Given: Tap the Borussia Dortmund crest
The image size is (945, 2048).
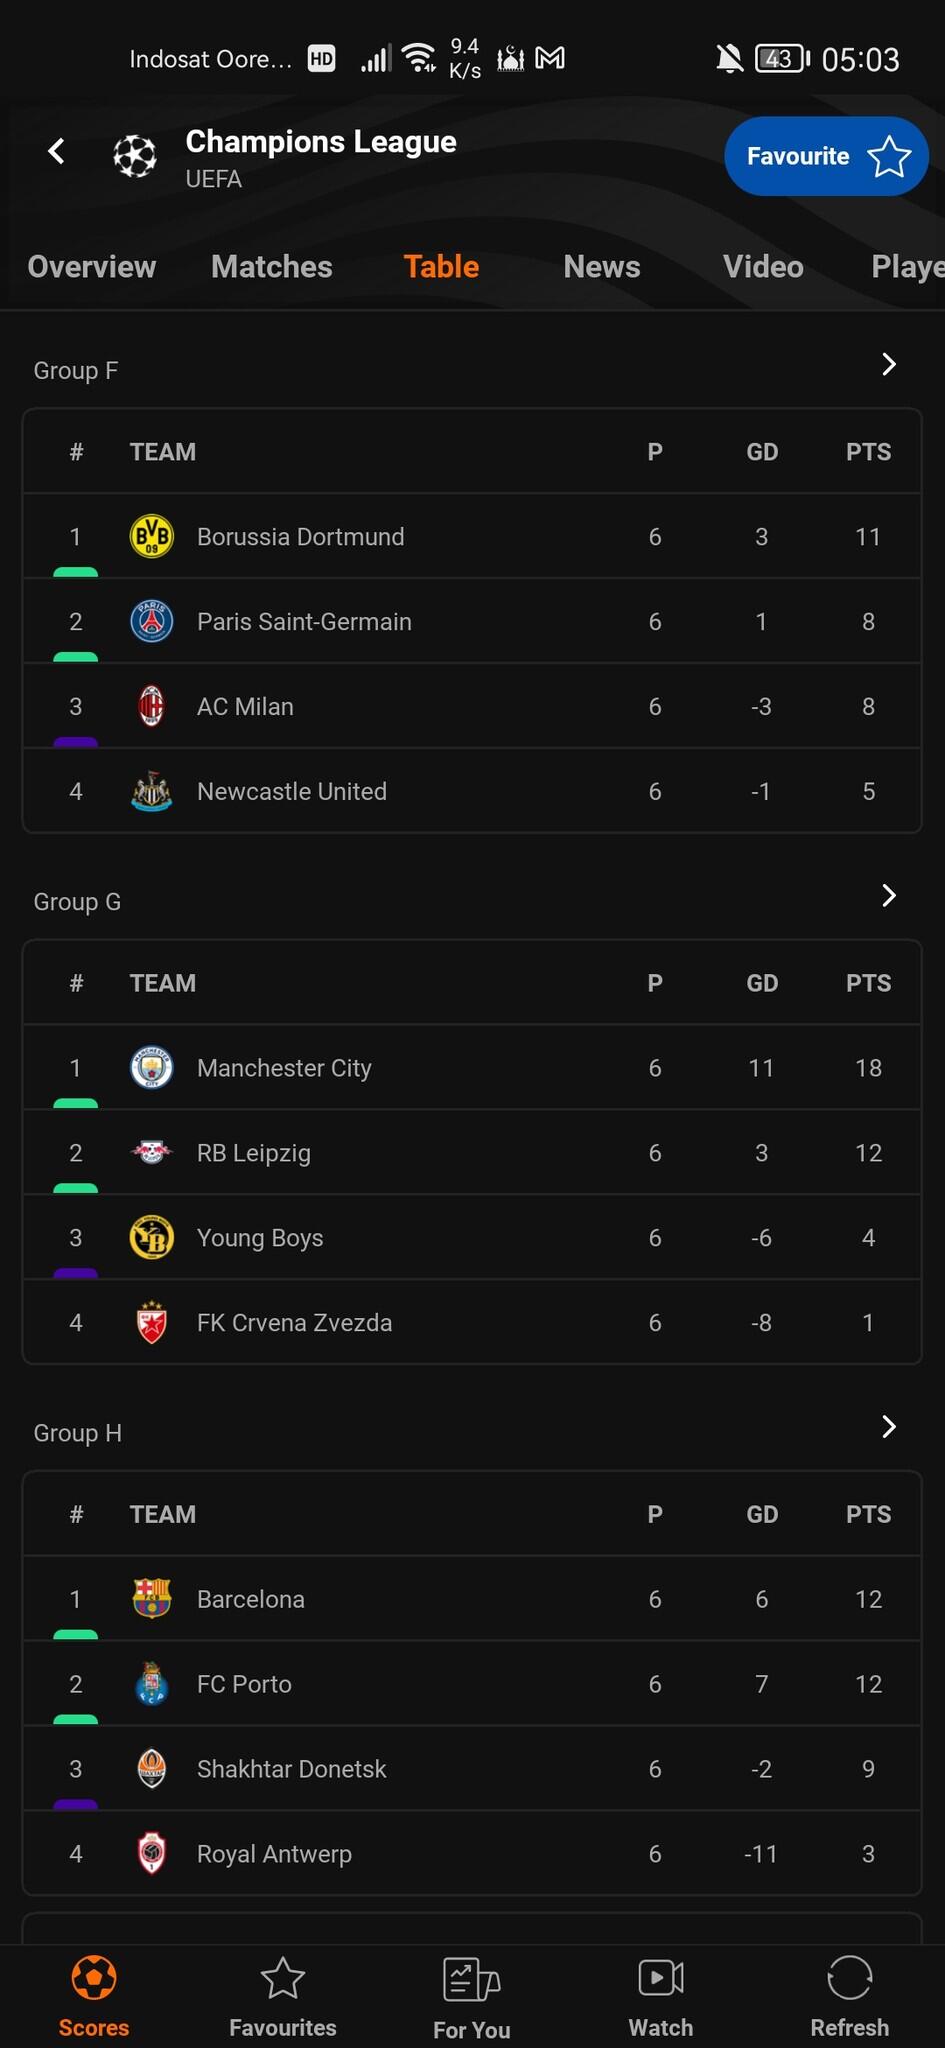Looking at the screenshot, I should [x=152, y=536].
